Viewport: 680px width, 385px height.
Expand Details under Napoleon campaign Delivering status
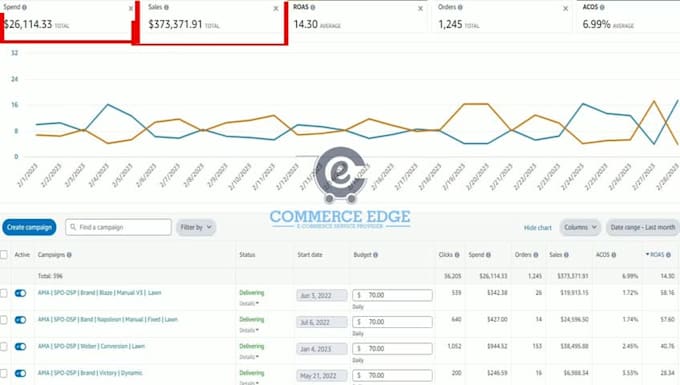249,330
